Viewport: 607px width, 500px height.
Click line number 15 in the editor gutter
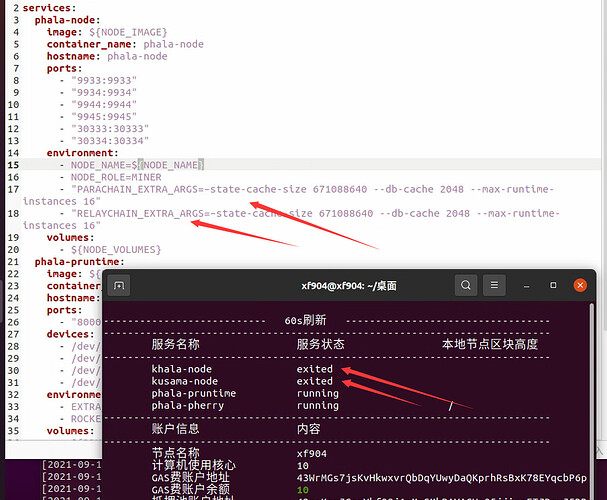(x=13, y=164)
